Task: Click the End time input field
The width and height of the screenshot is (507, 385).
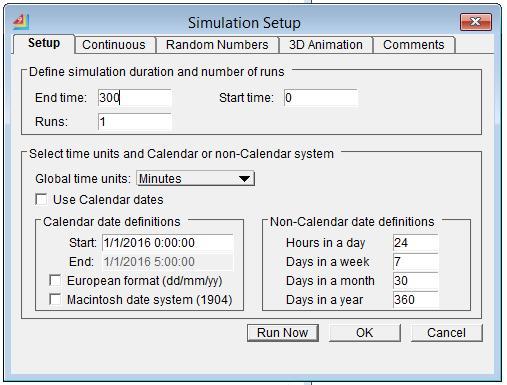Action: tap(135, 98)
